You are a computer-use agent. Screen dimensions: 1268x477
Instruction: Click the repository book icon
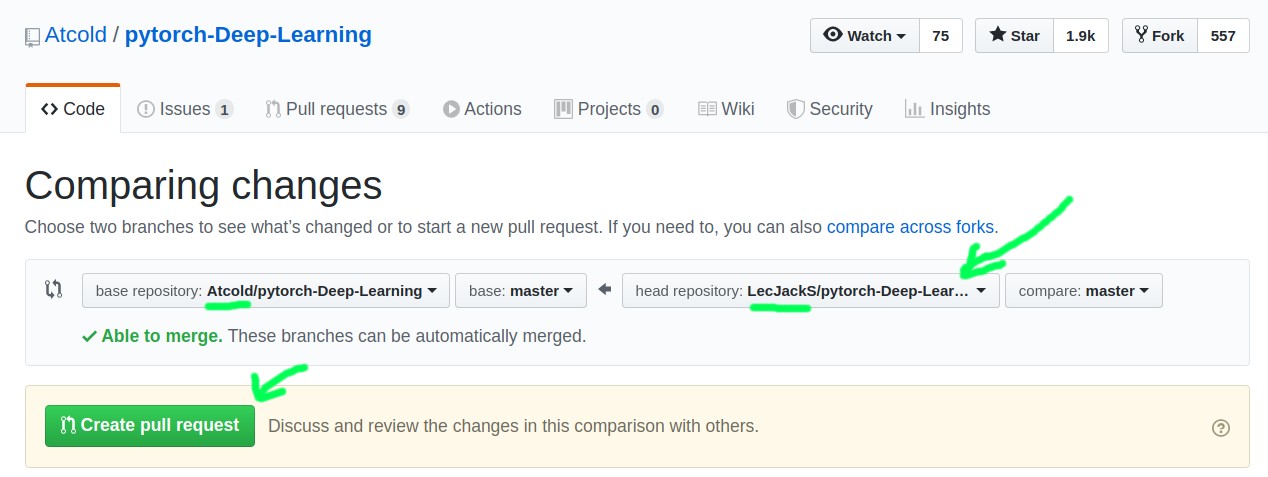33,37
